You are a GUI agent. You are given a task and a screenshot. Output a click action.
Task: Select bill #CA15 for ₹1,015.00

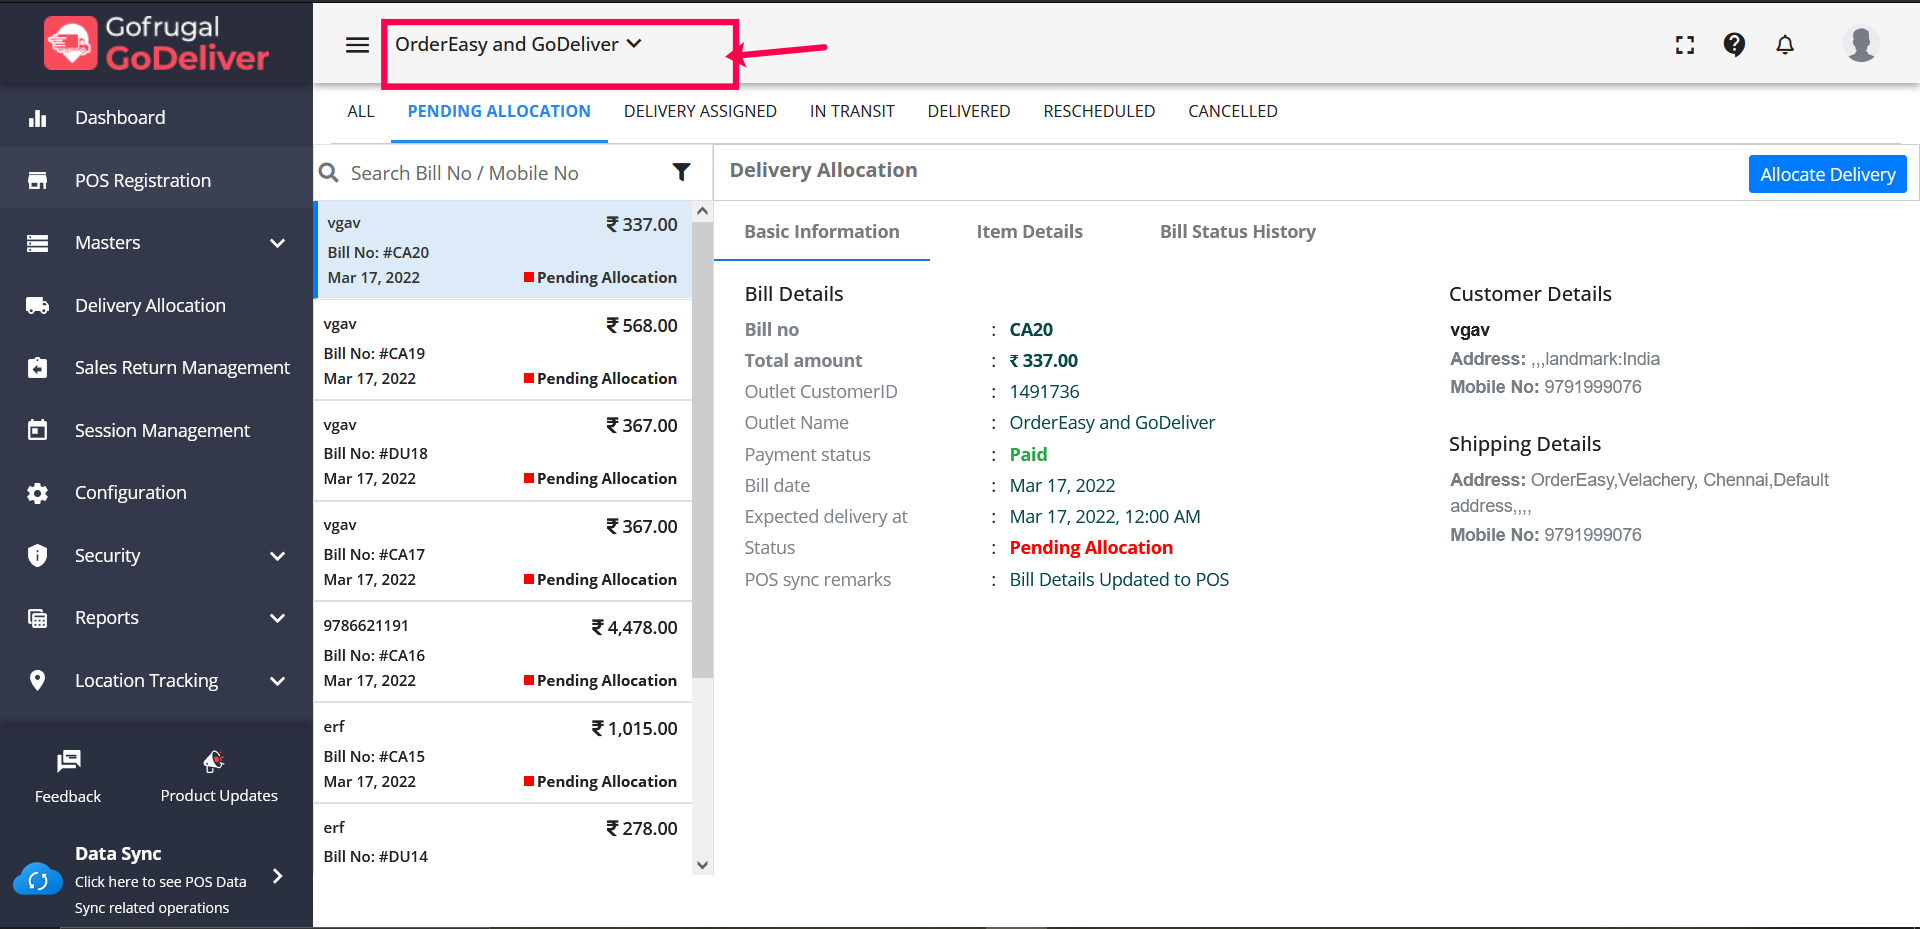[x=503, y=754]
